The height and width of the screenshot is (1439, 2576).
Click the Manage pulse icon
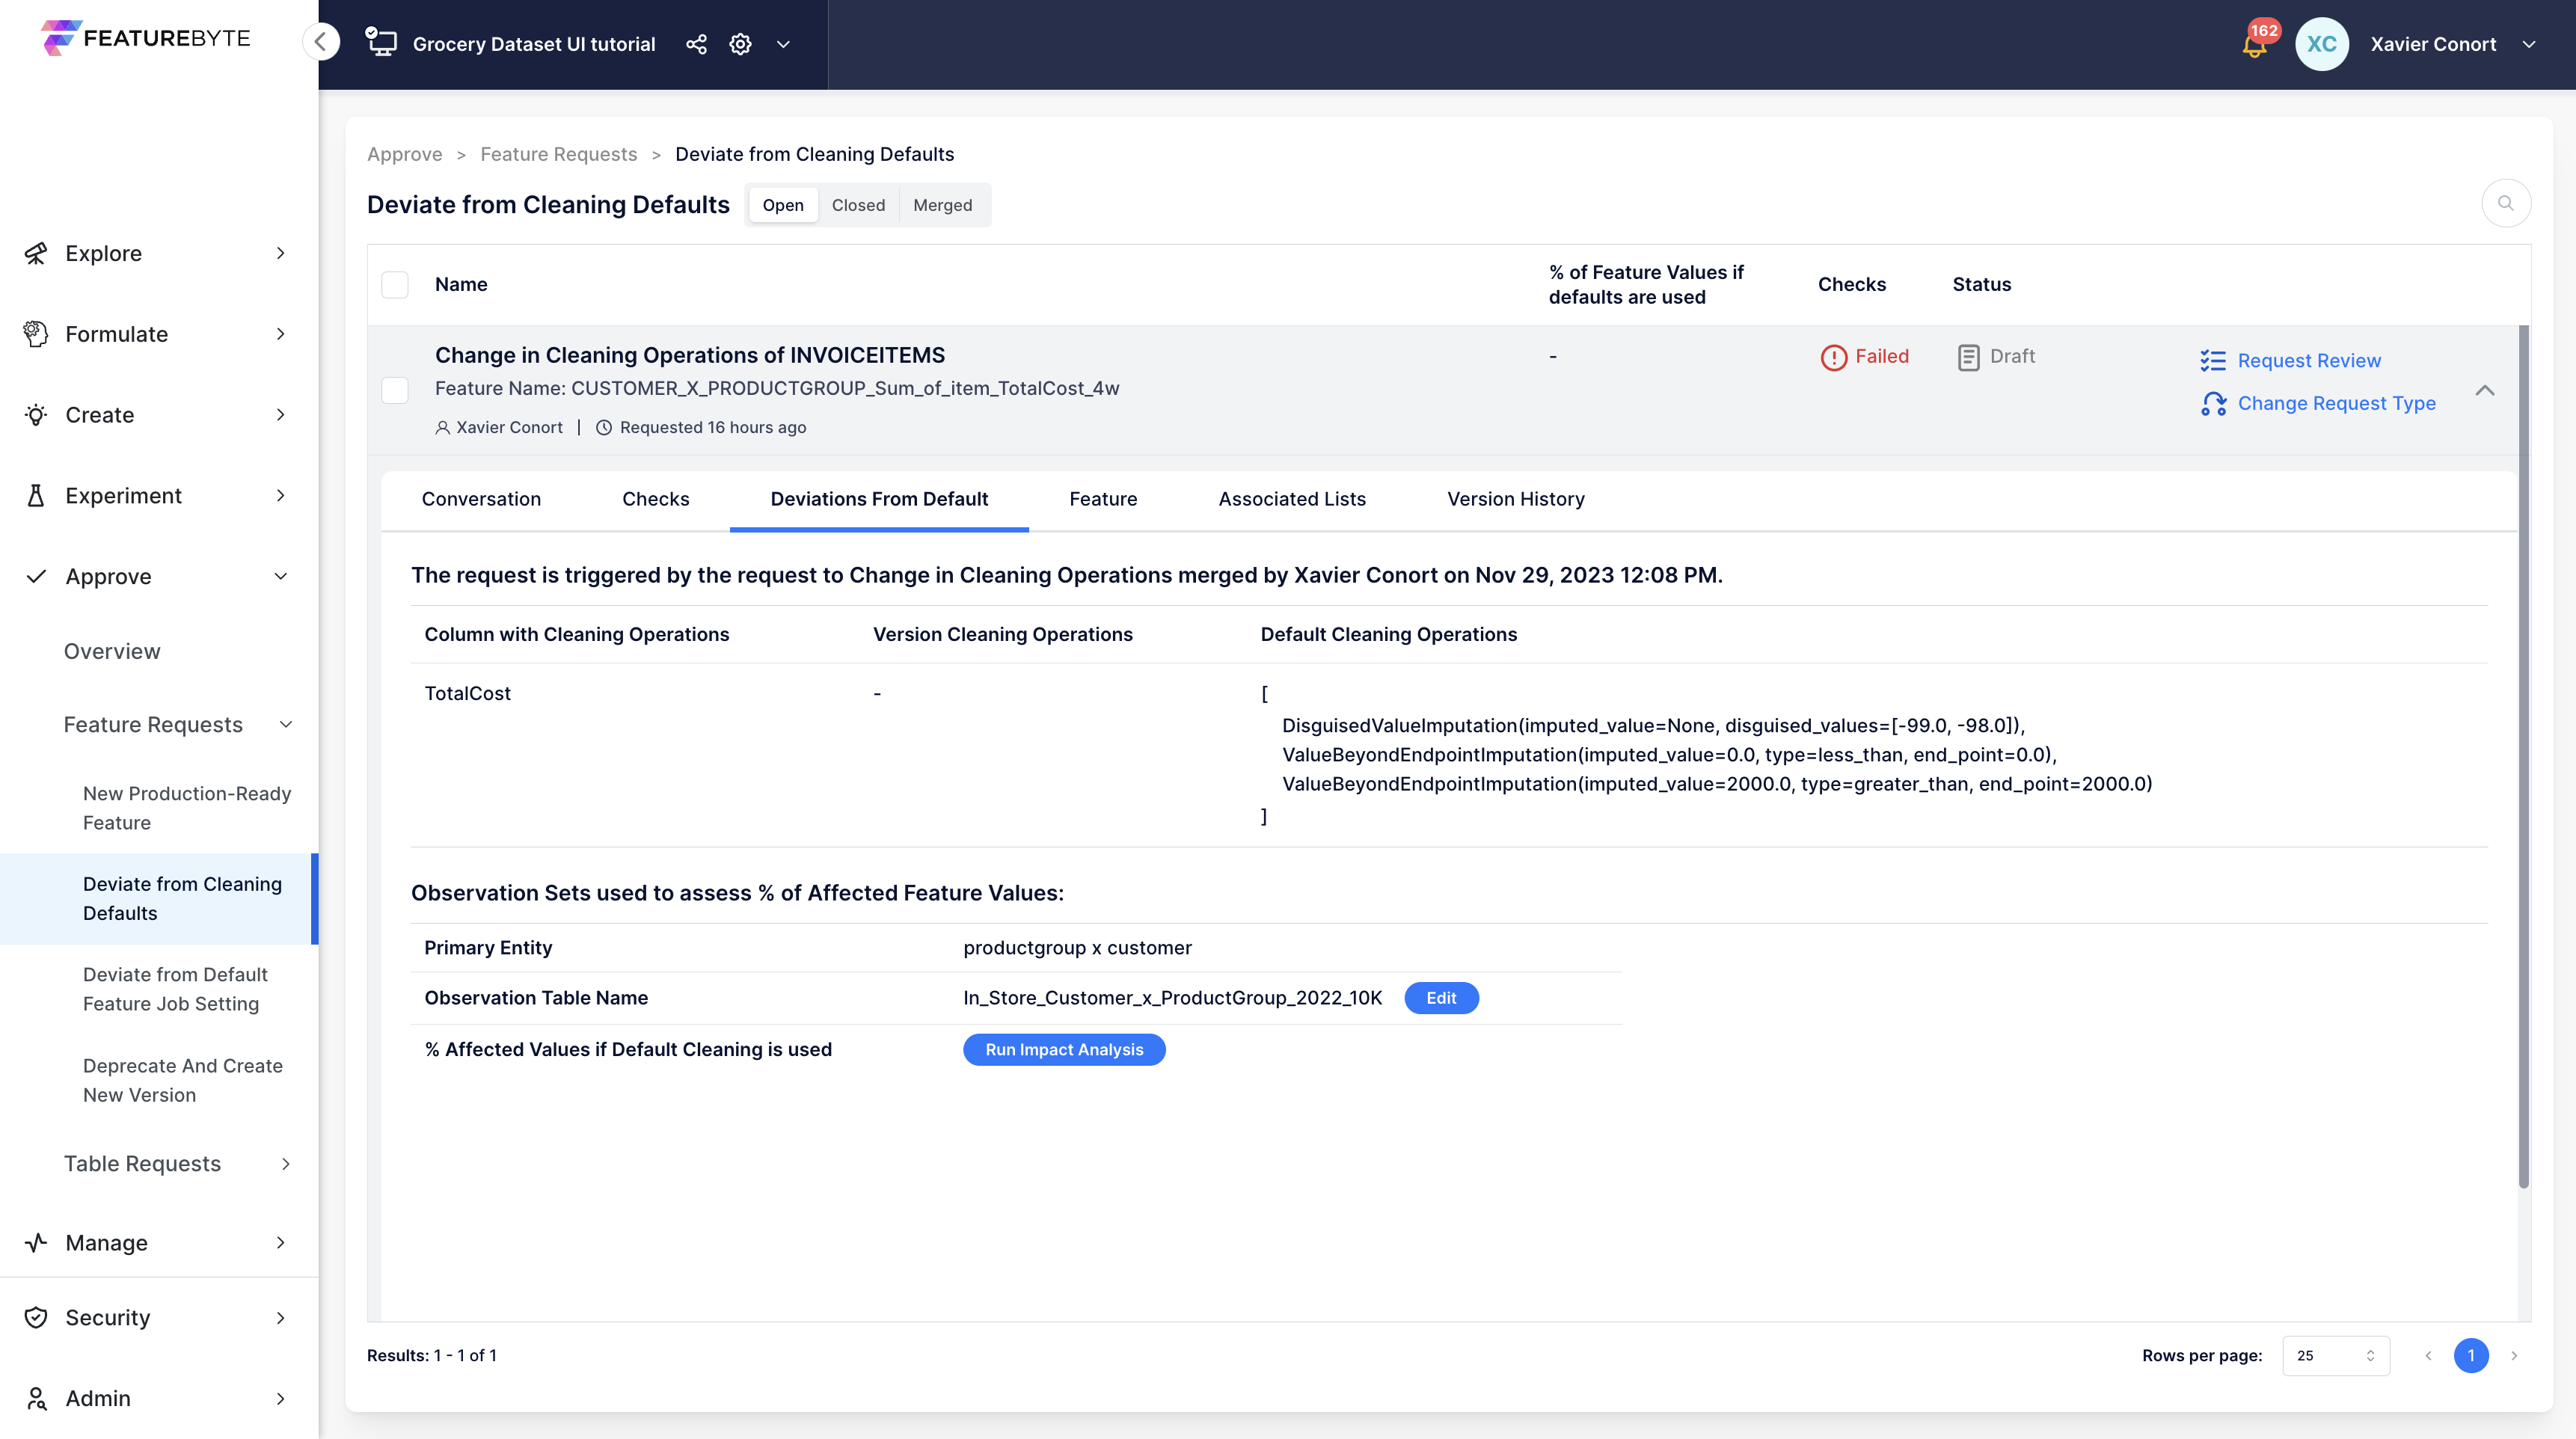coord(36,1243)
